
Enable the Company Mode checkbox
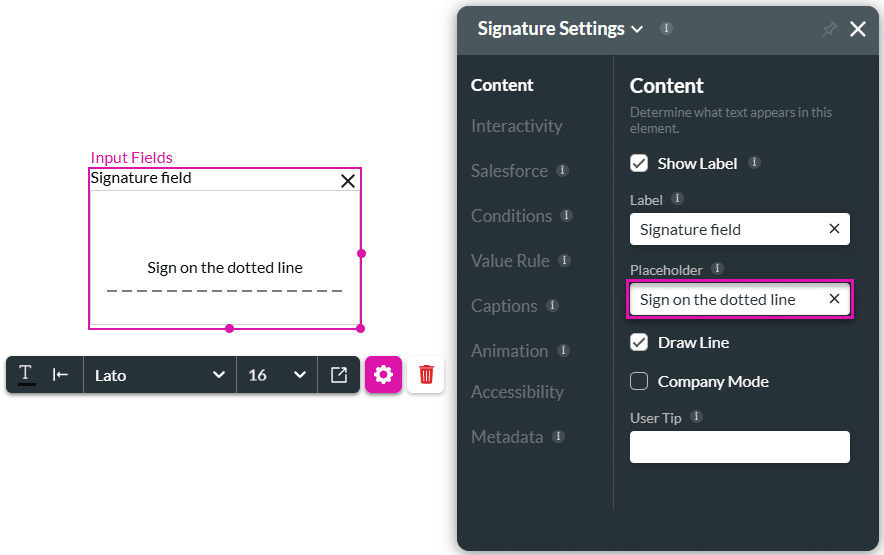tap(639, 381)
